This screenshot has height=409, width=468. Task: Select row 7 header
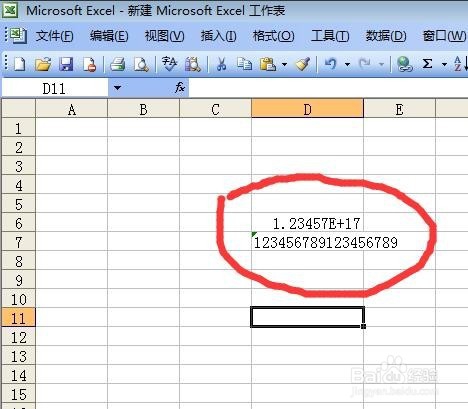(19, 242)
